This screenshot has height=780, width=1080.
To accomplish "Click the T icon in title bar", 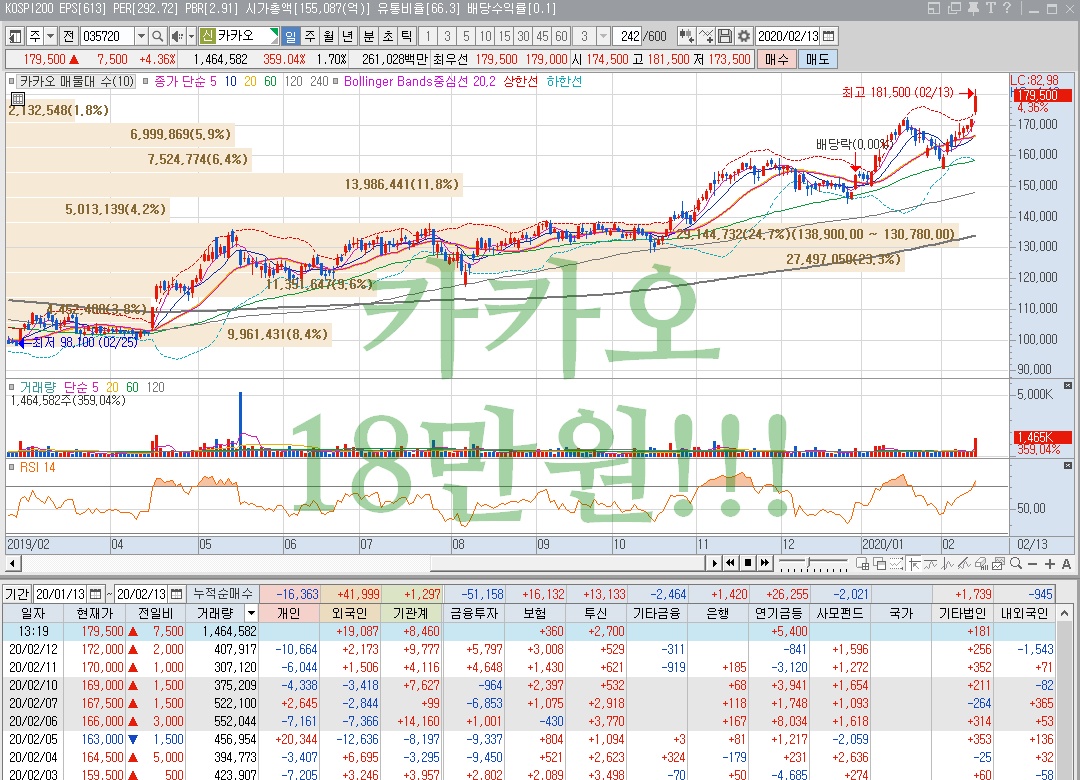I will pyautogui.click(x=990, y=8).
